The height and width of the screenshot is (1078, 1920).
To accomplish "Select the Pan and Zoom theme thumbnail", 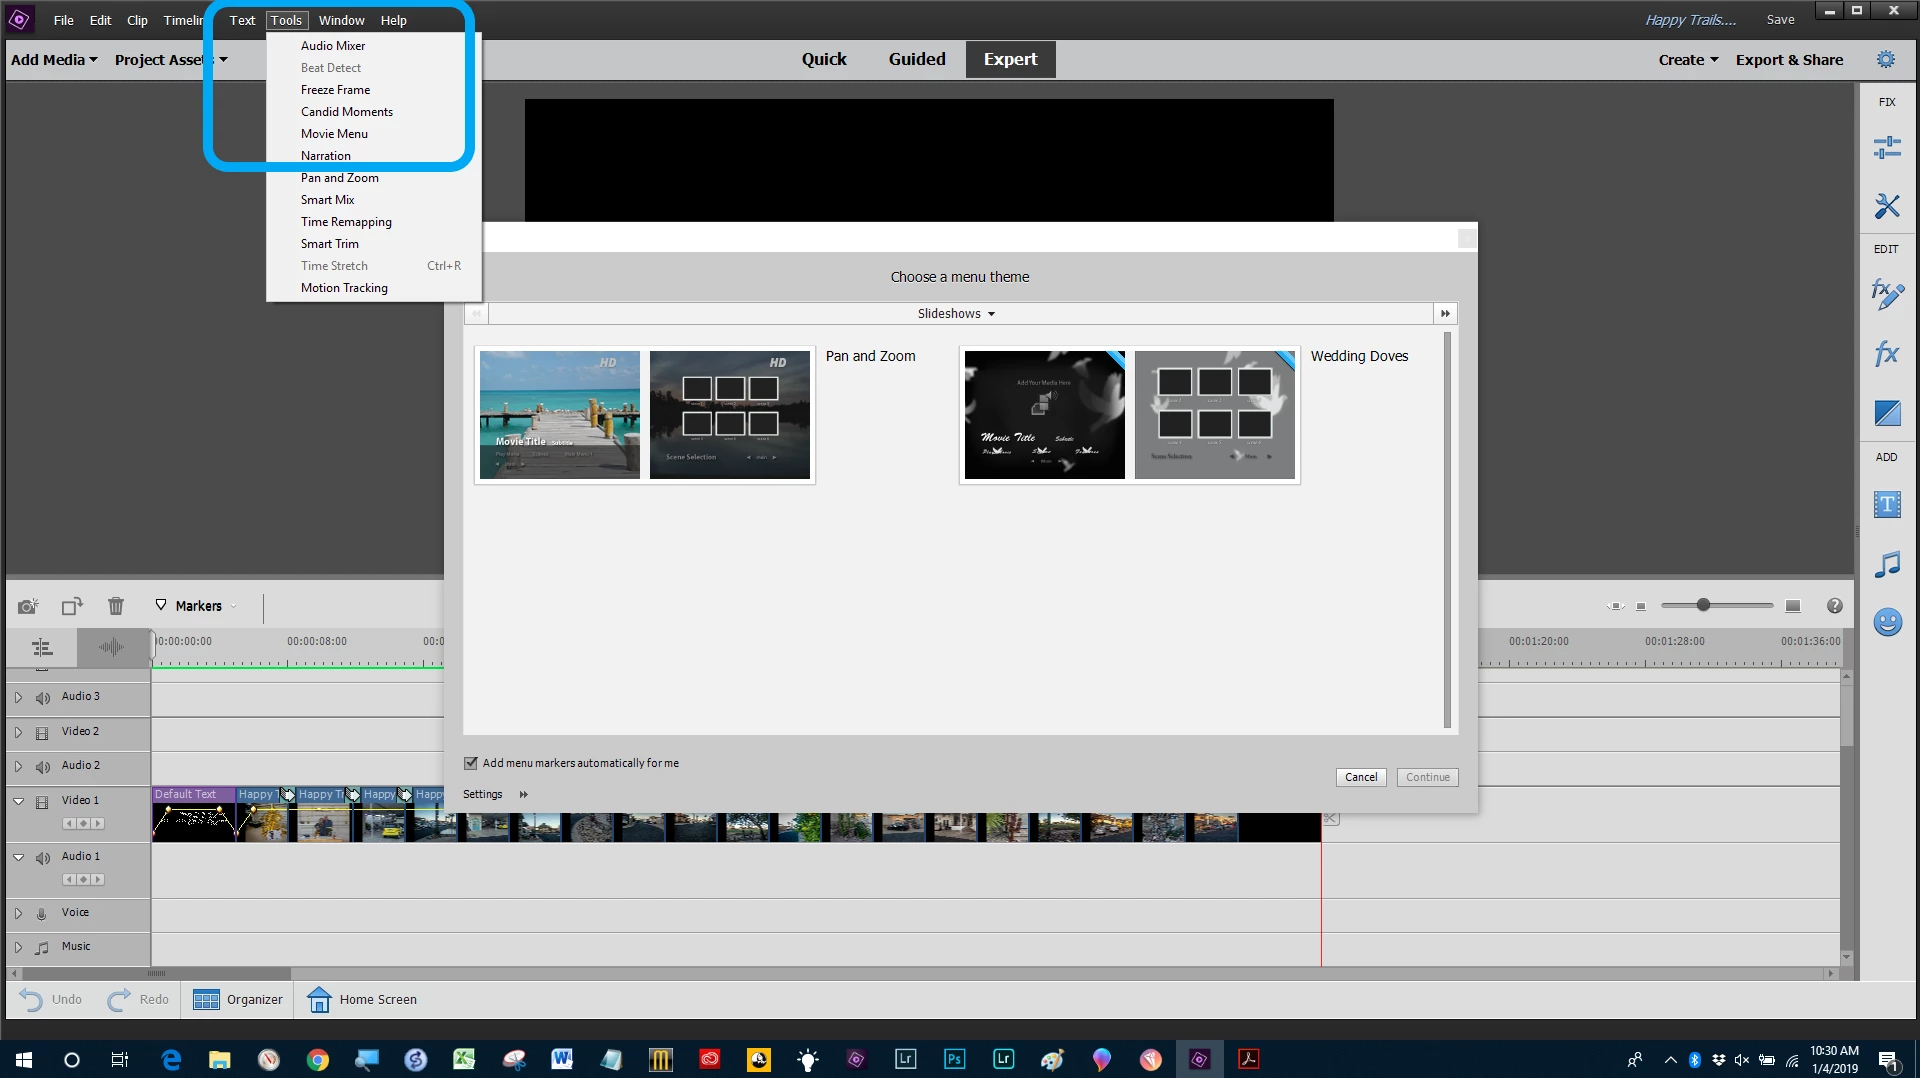I will 645,415.
